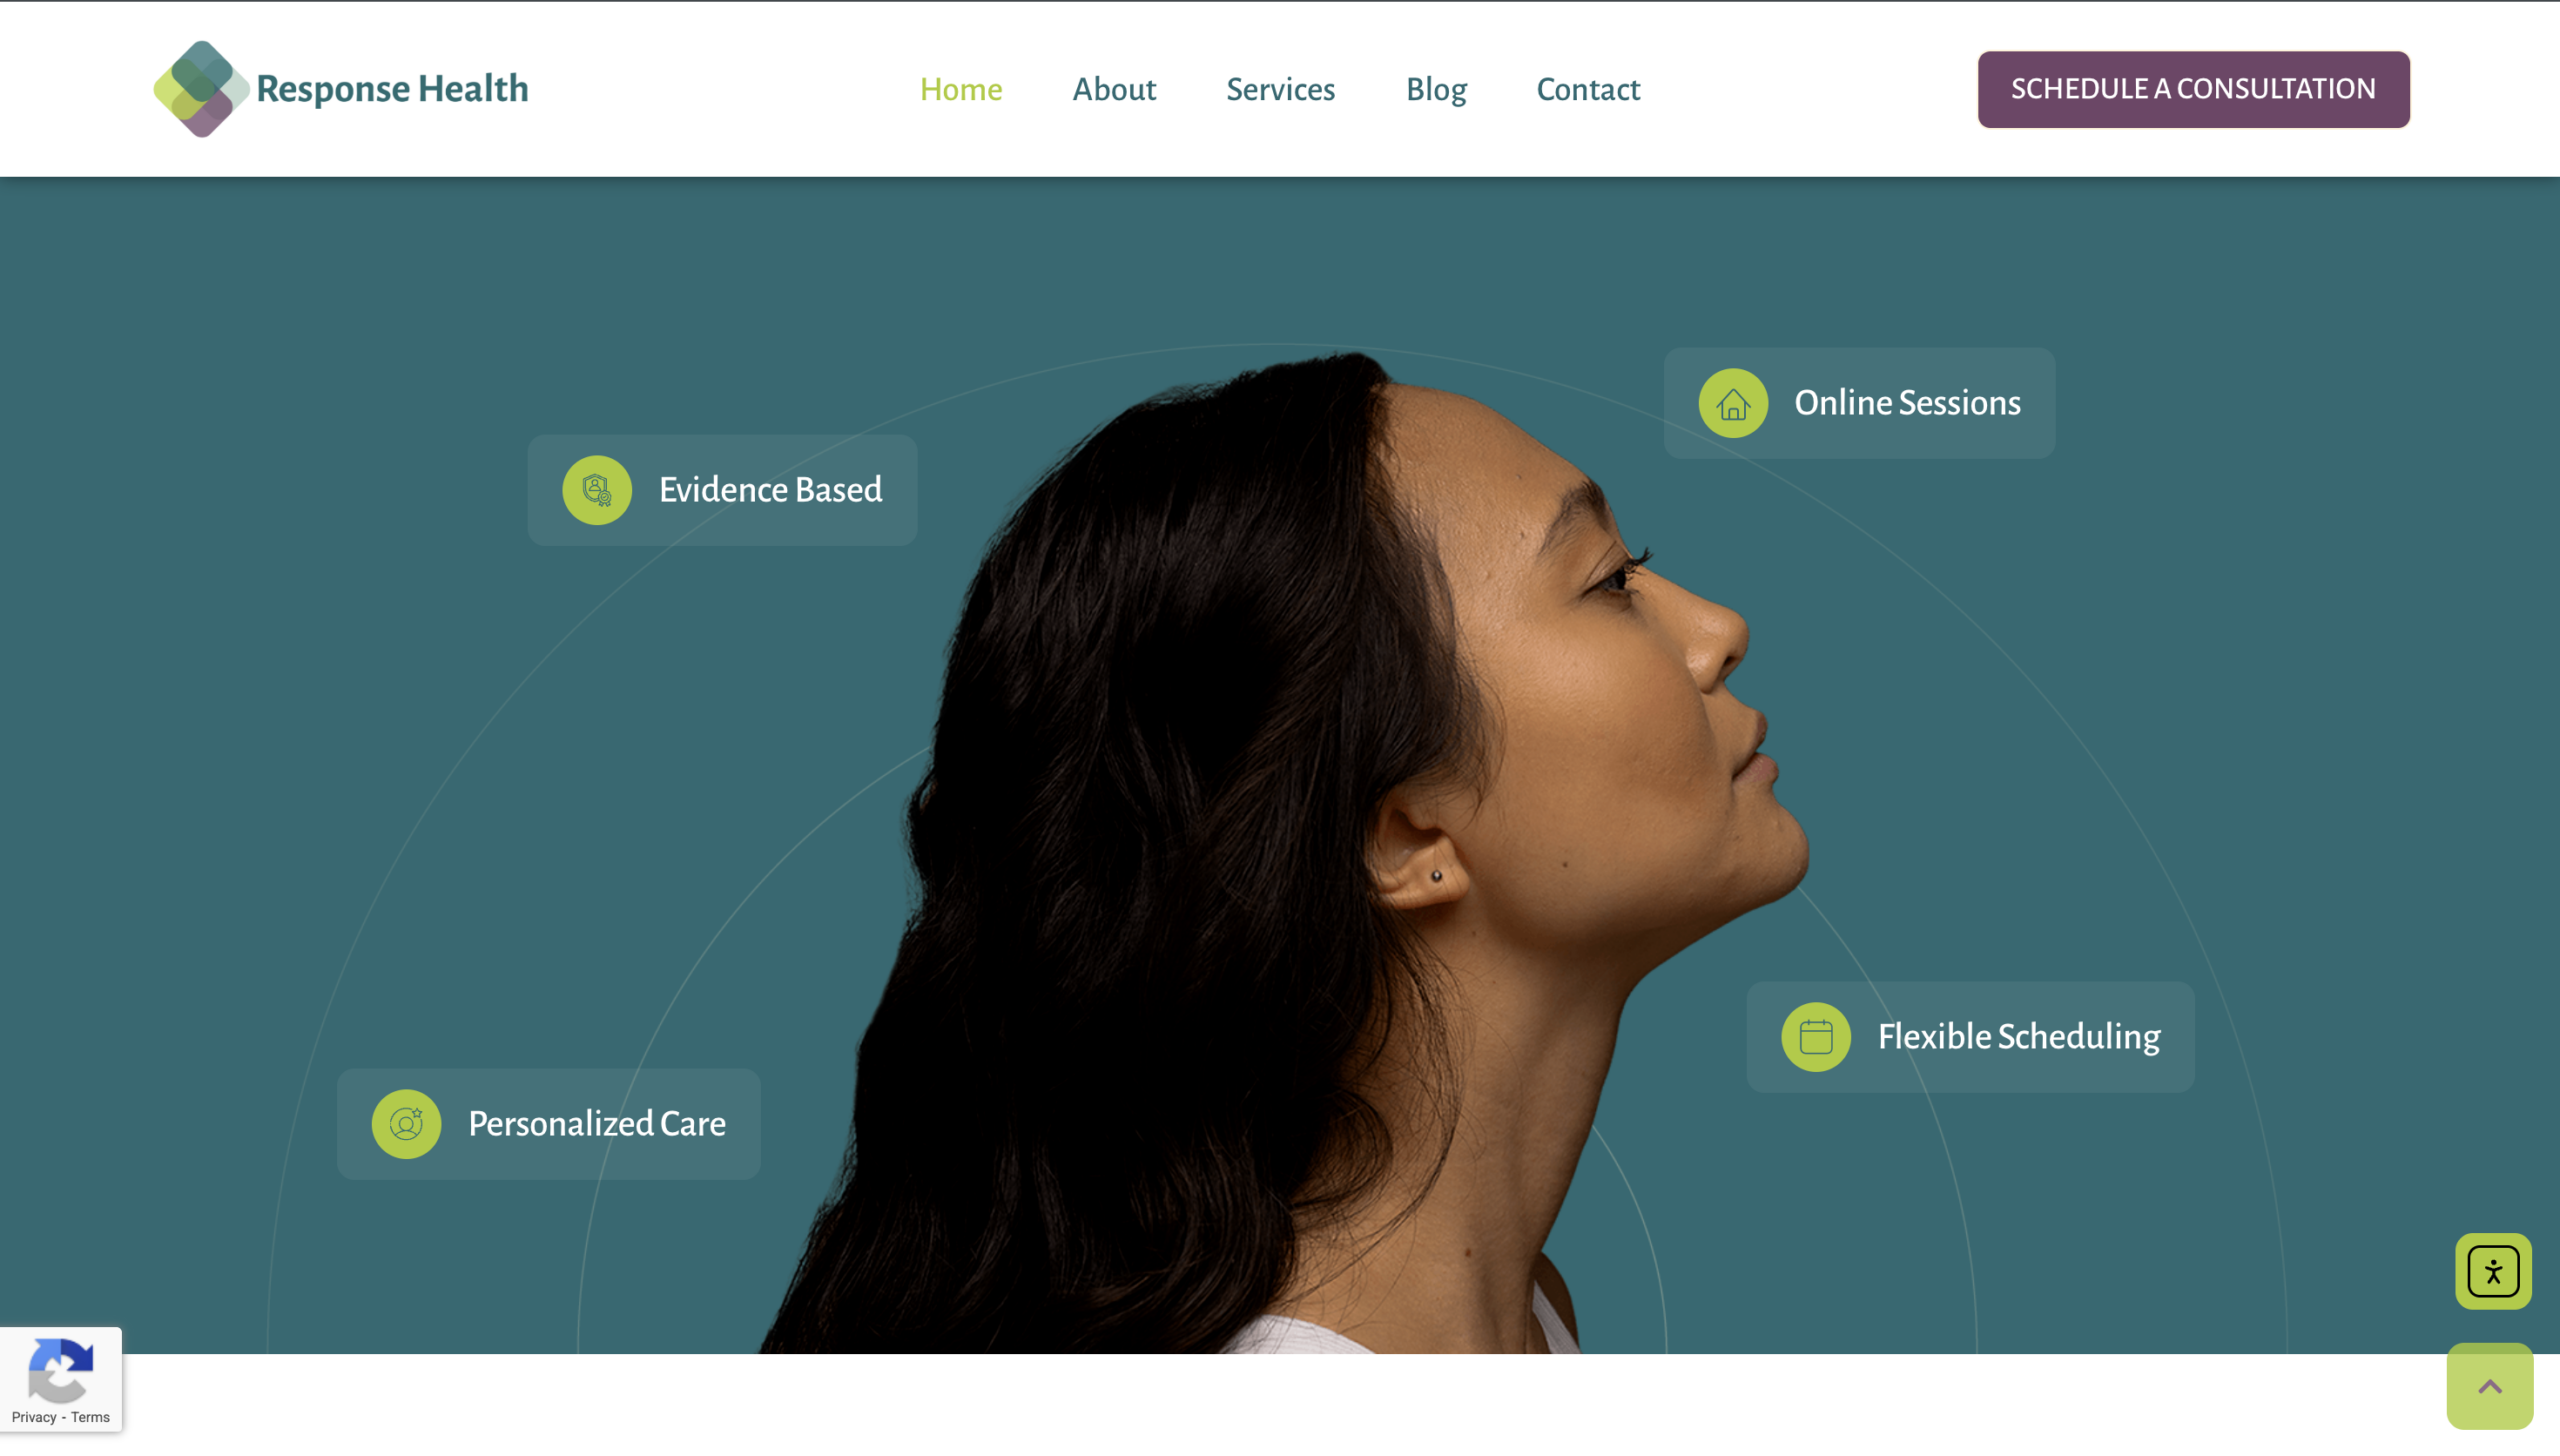Click the Response Health diamond logo
This screenshot has height=1456, width=2560.
[x=201, y=89]
